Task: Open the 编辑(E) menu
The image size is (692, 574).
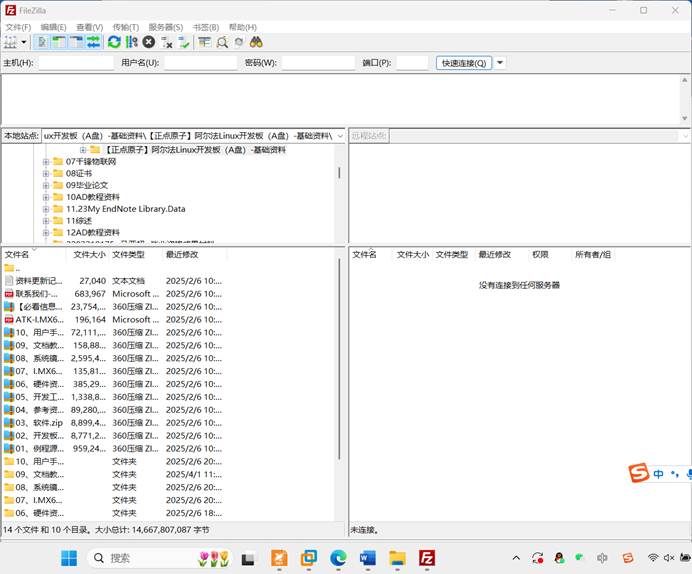Action: point(53,27)
